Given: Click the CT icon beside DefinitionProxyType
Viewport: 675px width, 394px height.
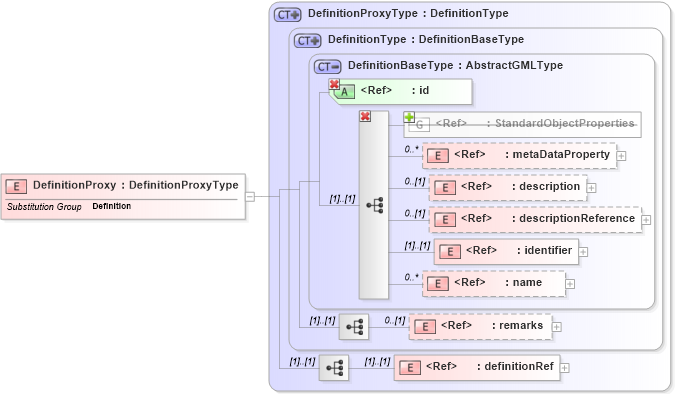Looking at the screenshot, I should click(x=288, y=15).
